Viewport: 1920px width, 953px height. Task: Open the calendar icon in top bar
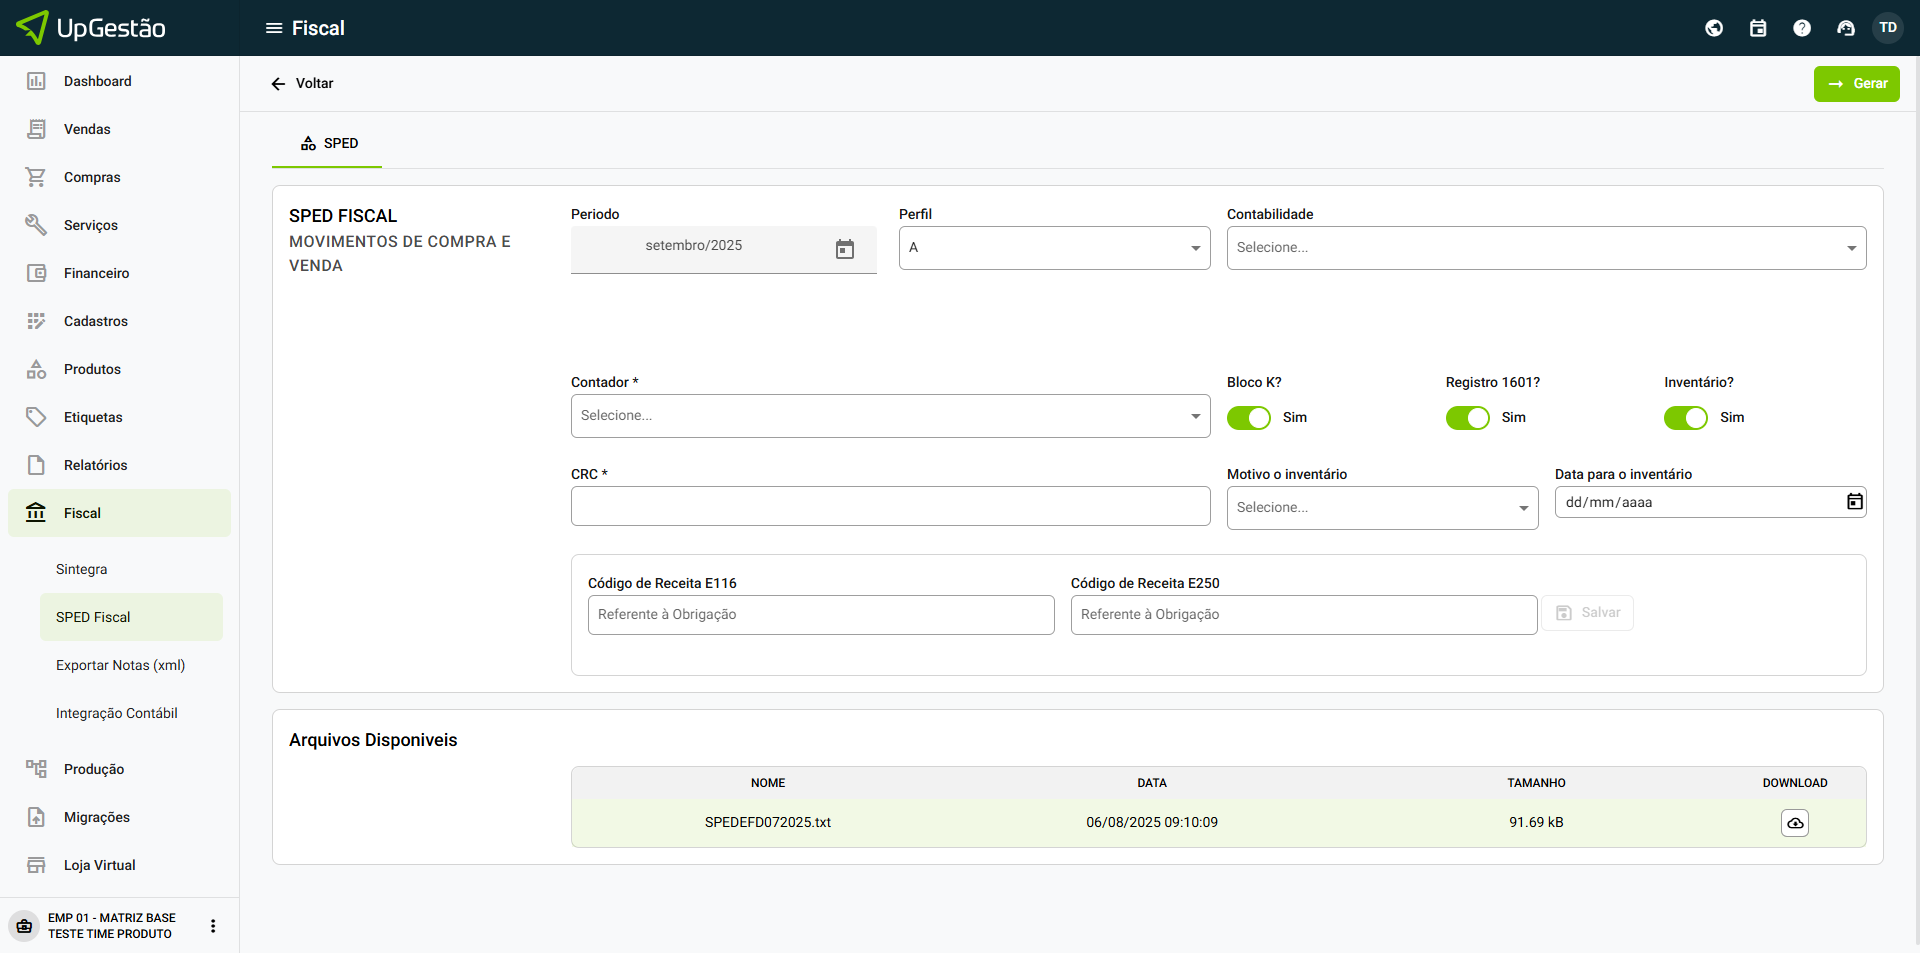coord(1757,28)
